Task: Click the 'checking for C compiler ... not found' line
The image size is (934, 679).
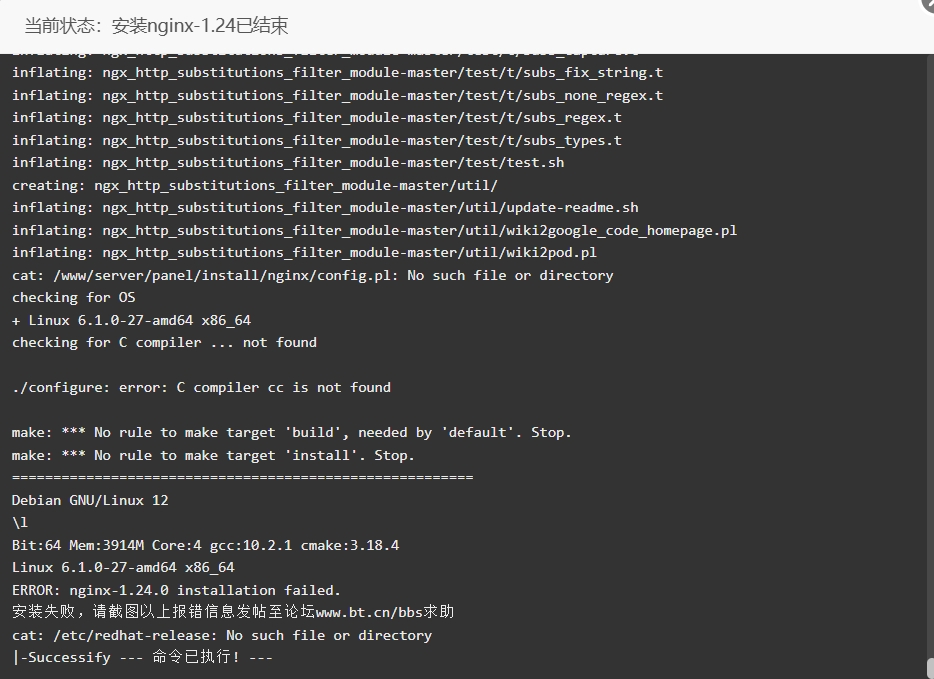Action: (x=164, y=342)
